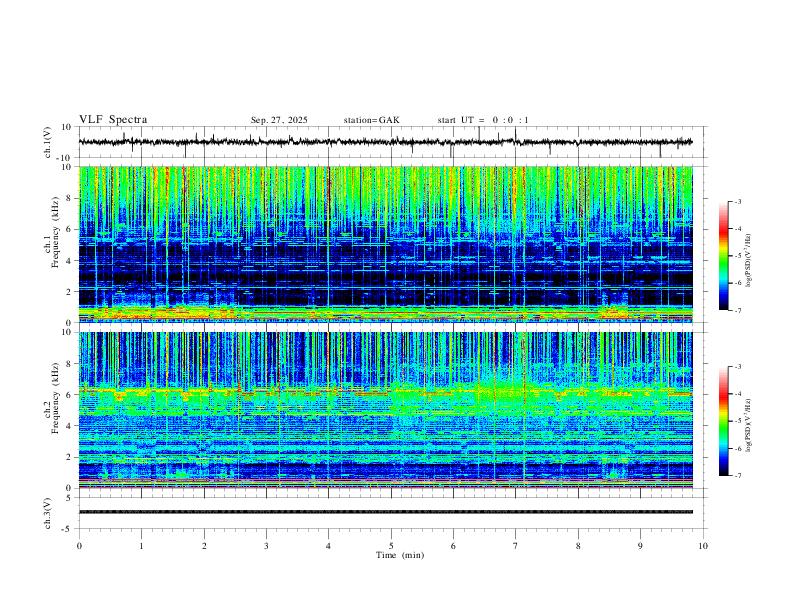
Task: Click the ch.2 spectrogram panel
Action: (x=386, y=410)
